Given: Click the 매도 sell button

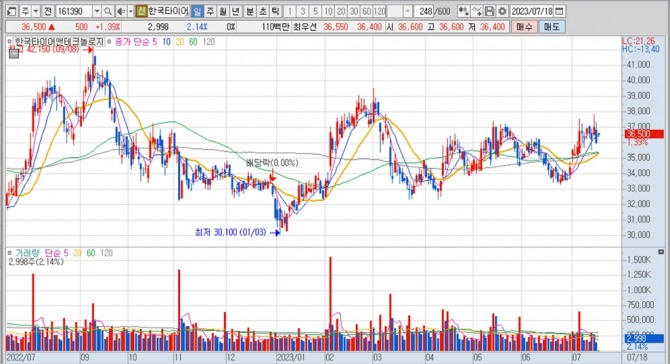Looking at the screenshot, I should (x=551, y=27).
